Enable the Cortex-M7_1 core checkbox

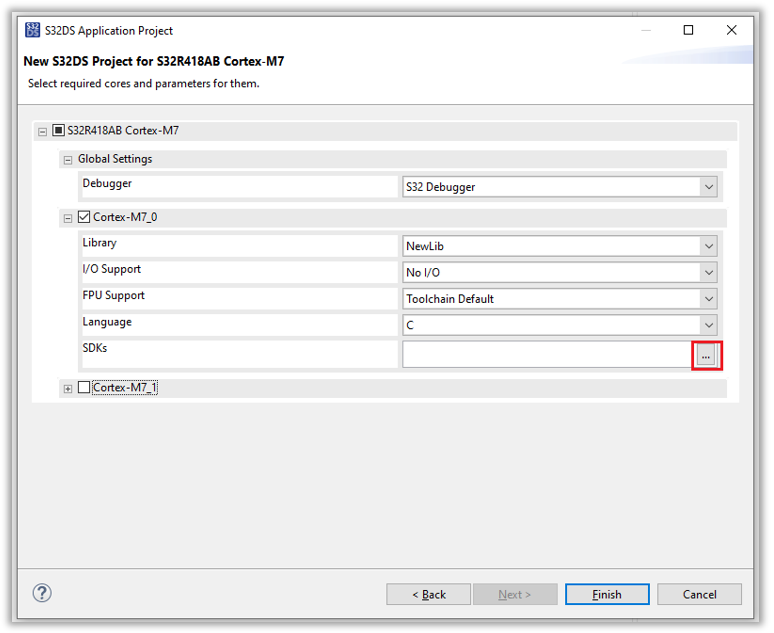[x=84, y=389]
